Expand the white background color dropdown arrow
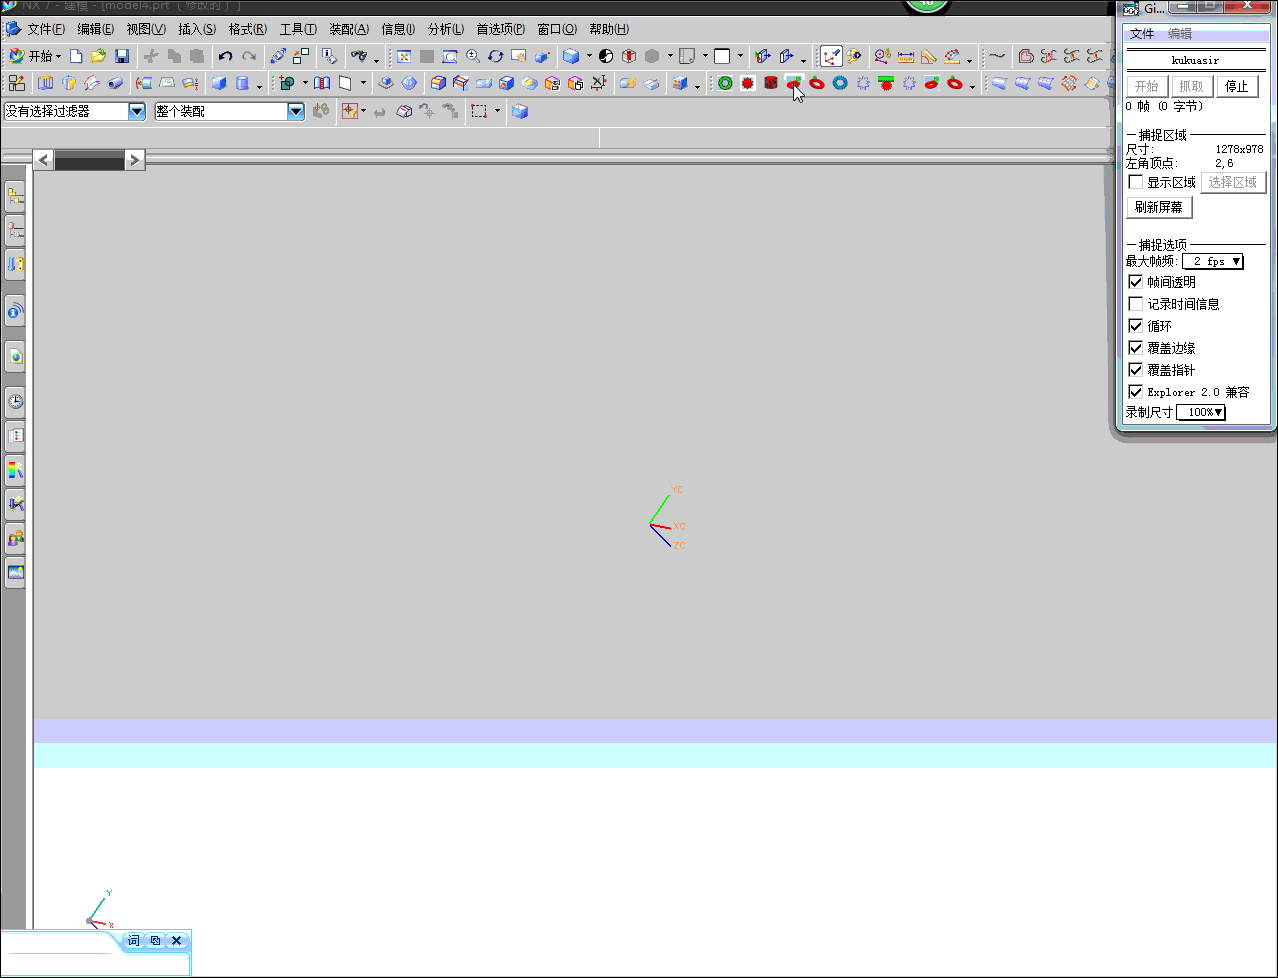1278x978 pixels. [x=740, y=56]
